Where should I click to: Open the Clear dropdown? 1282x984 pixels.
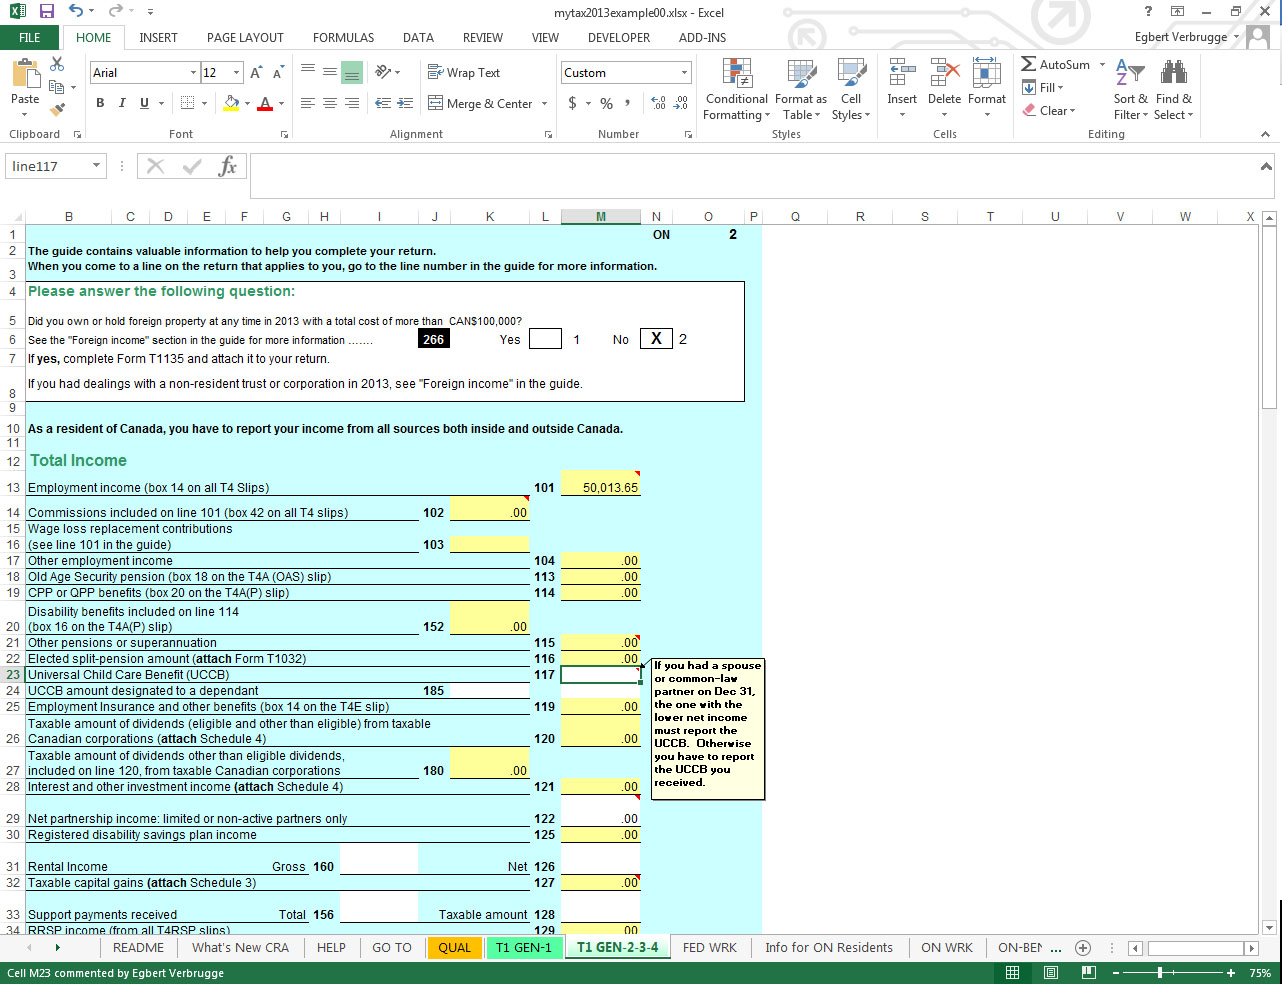[1049, 110]
